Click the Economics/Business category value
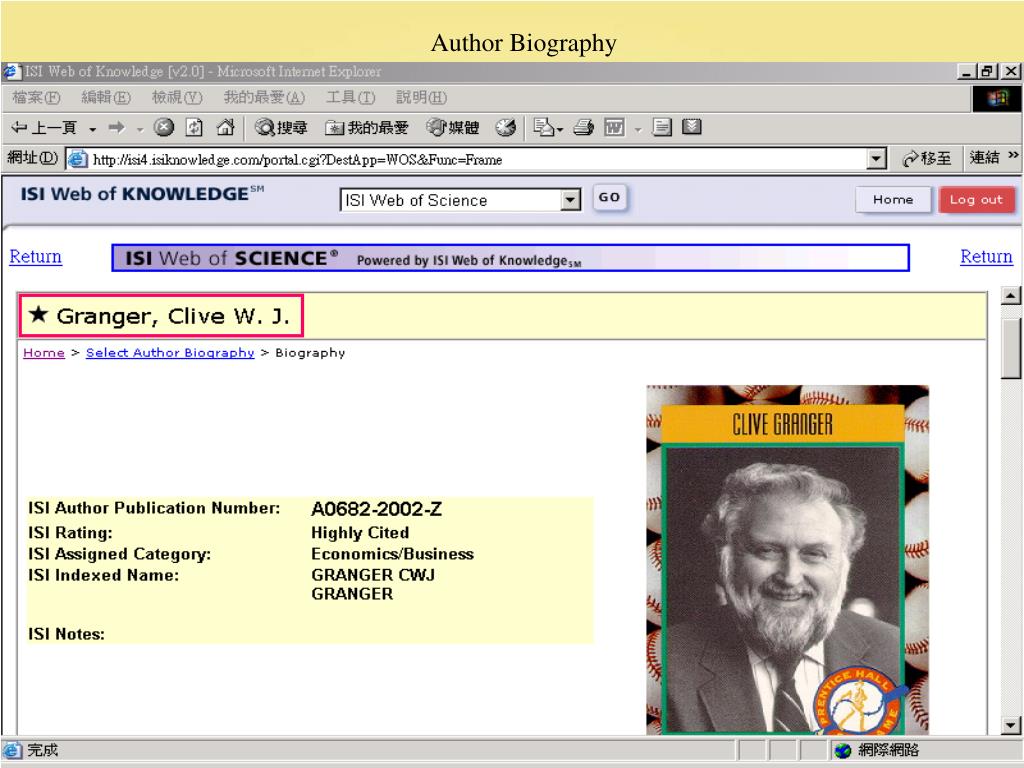The height and width of the screenshot is (768, 1024). 392,554
